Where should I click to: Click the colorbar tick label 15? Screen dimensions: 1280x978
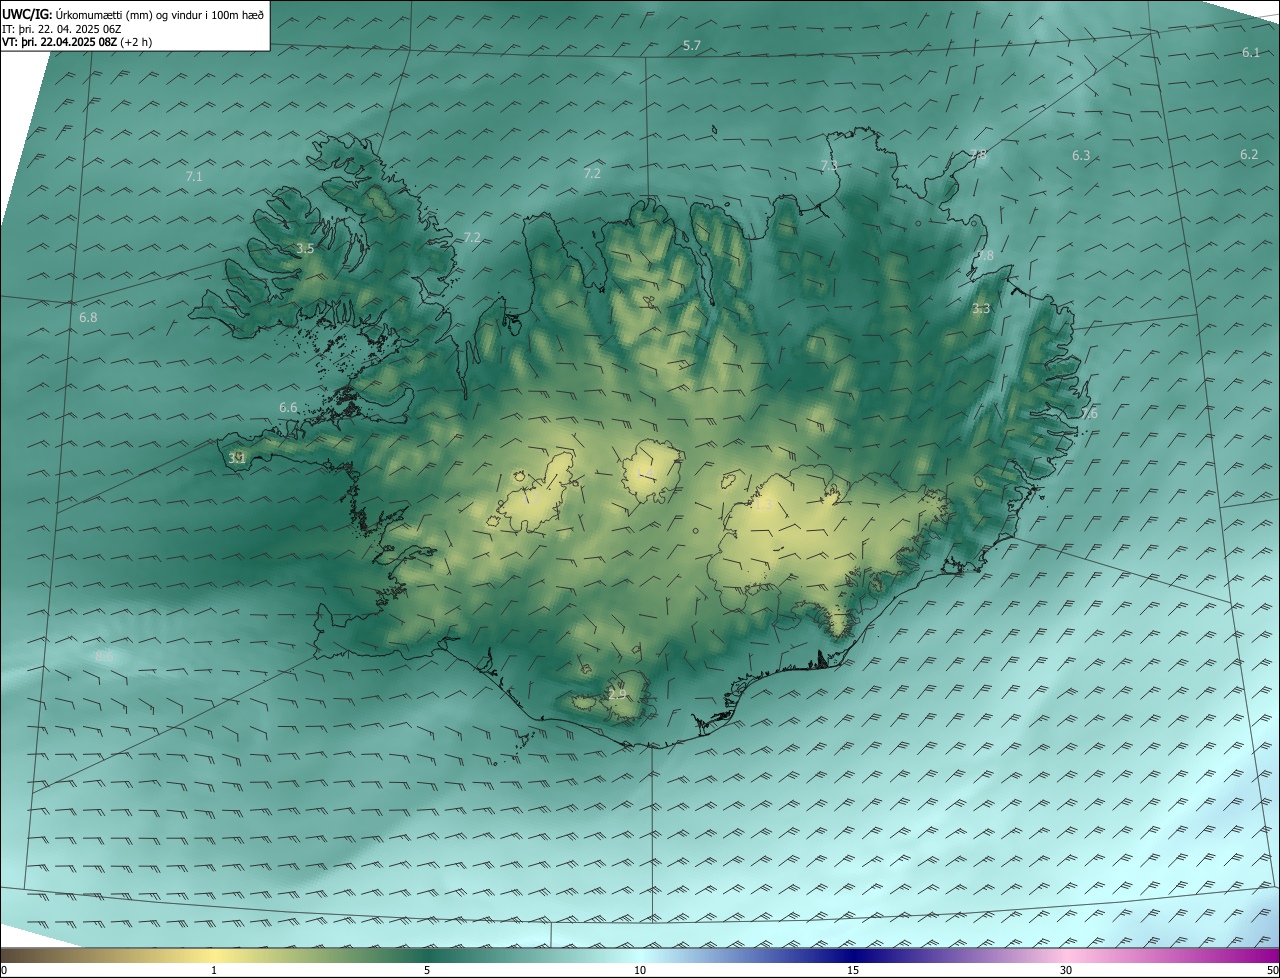pos(853,970)
